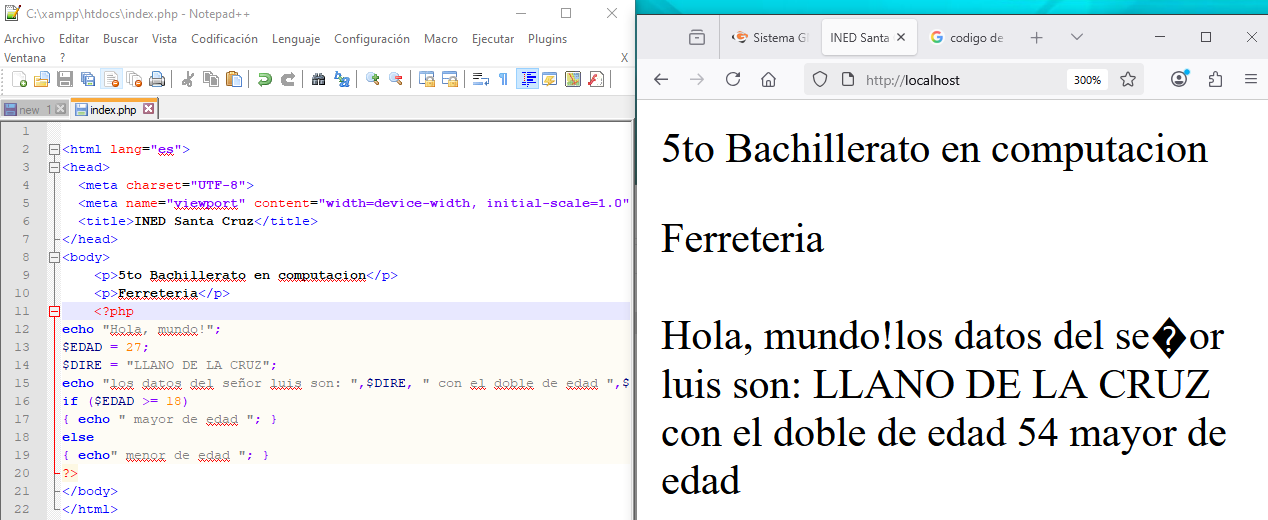Open the Function List icon
This screenshot has height=520, width=1268.
596,79
